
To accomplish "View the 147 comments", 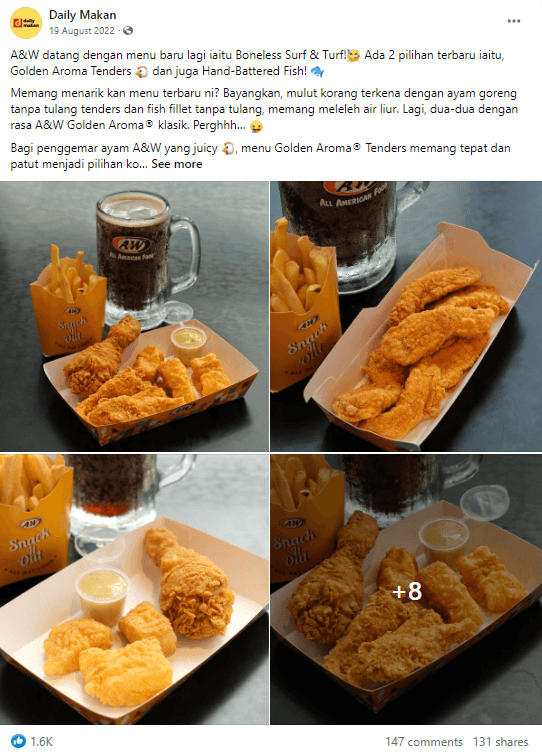I will 424,742.
